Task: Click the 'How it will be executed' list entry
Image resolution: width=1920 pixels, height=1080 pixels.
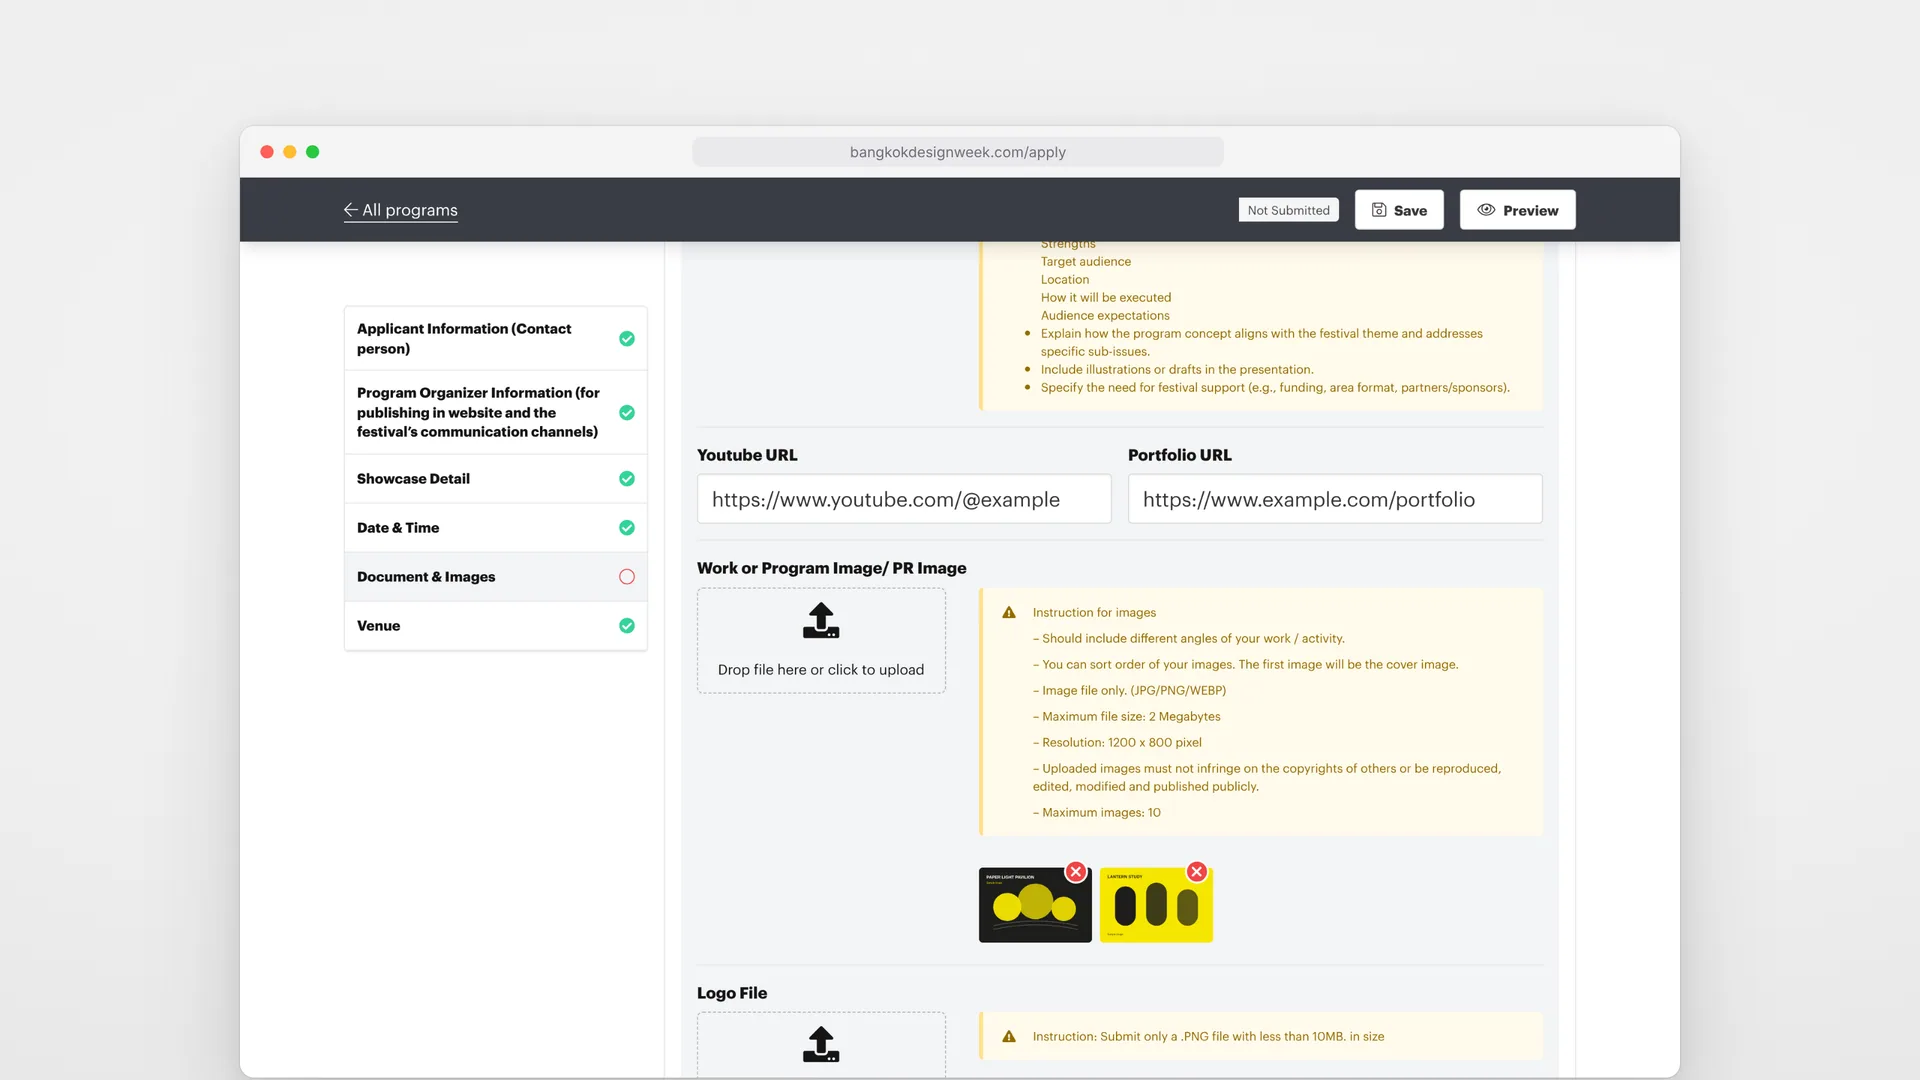Action: tap(1106, 298)
